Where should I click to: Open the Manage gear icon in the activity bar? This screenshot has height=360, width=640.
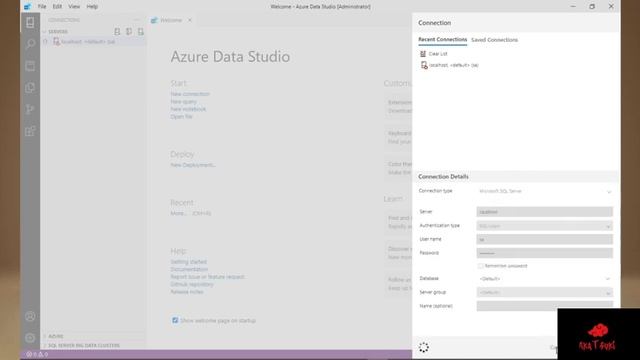(30, 338)
